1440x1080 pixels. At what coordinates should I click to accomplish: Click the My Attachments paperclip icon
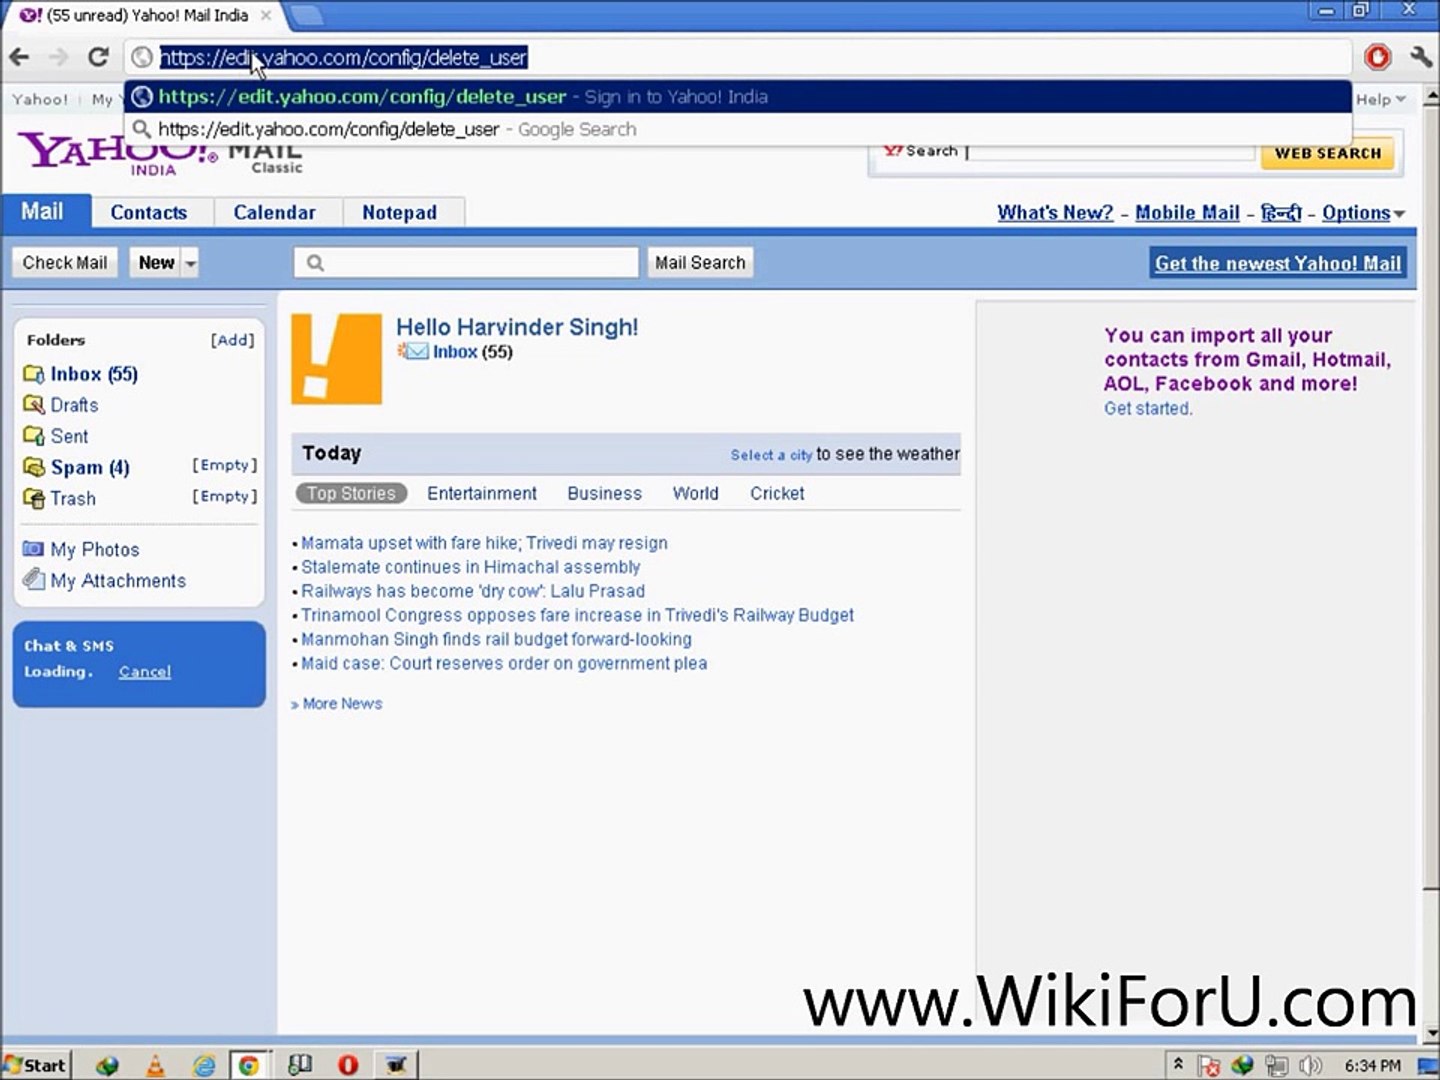[33, 579]
